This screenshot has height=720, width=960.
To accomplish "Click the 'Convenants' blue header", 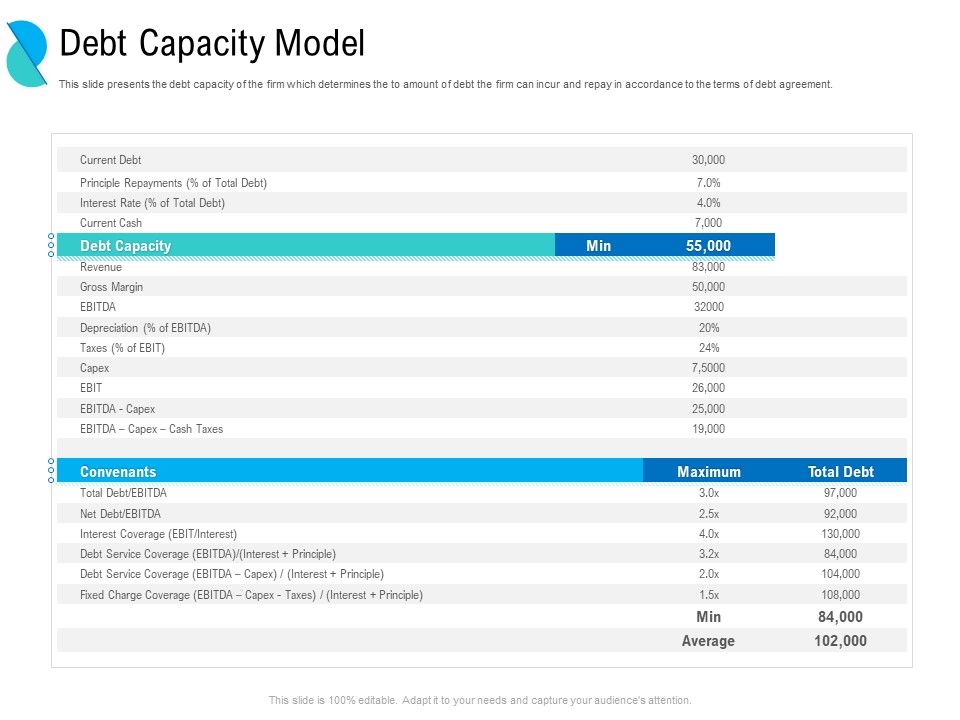I will point(350,471).
